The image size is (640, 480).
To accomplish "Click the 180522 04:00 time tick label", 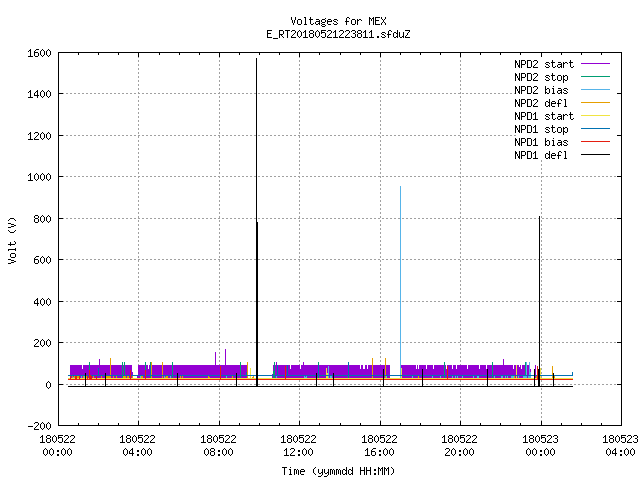I will tap(138, 446).
